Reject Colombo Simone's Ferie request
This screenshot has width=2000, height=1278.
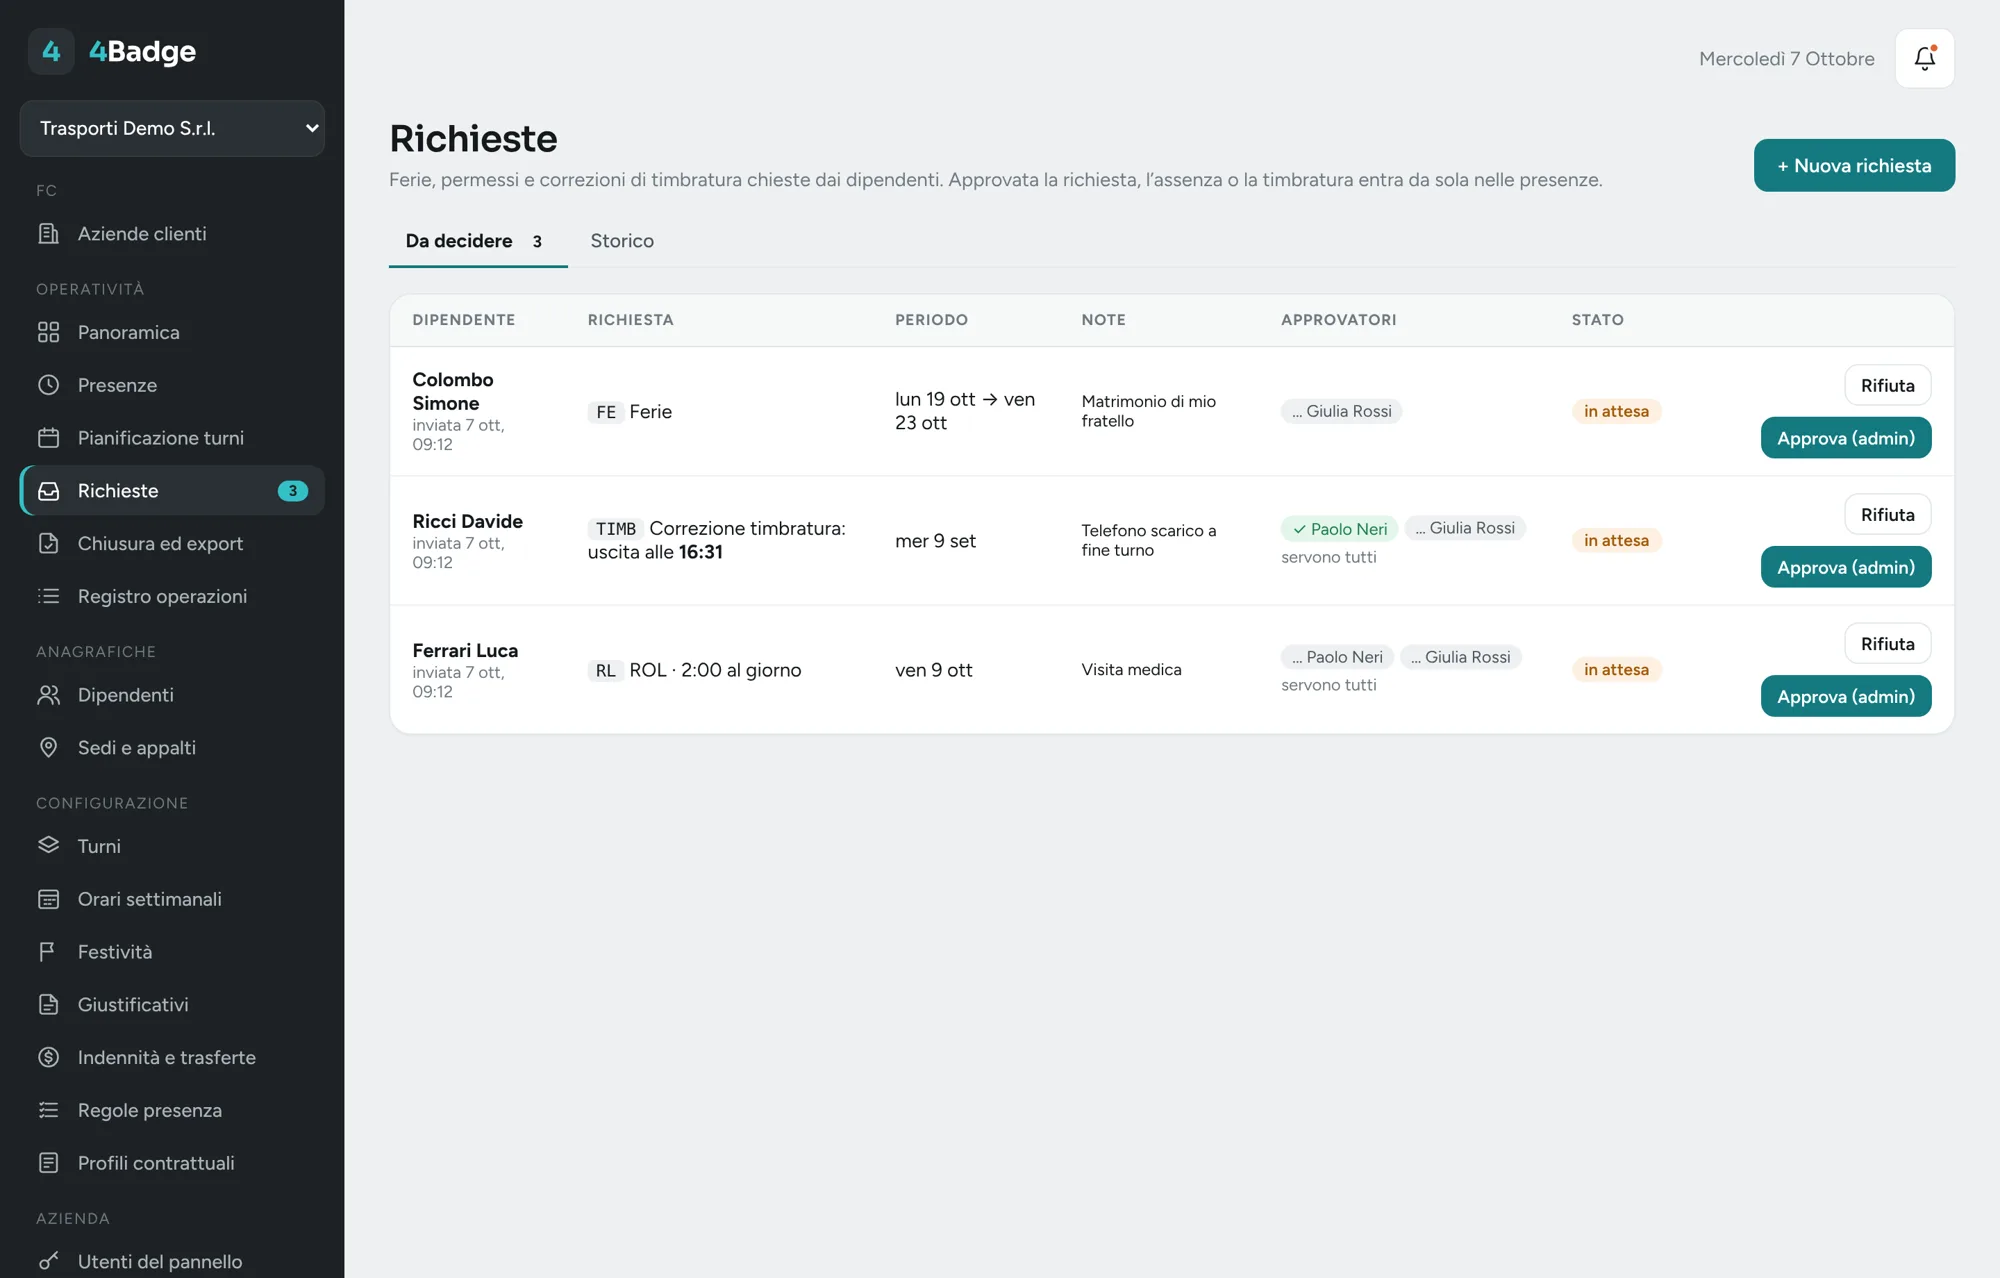tap(1887, 385)
